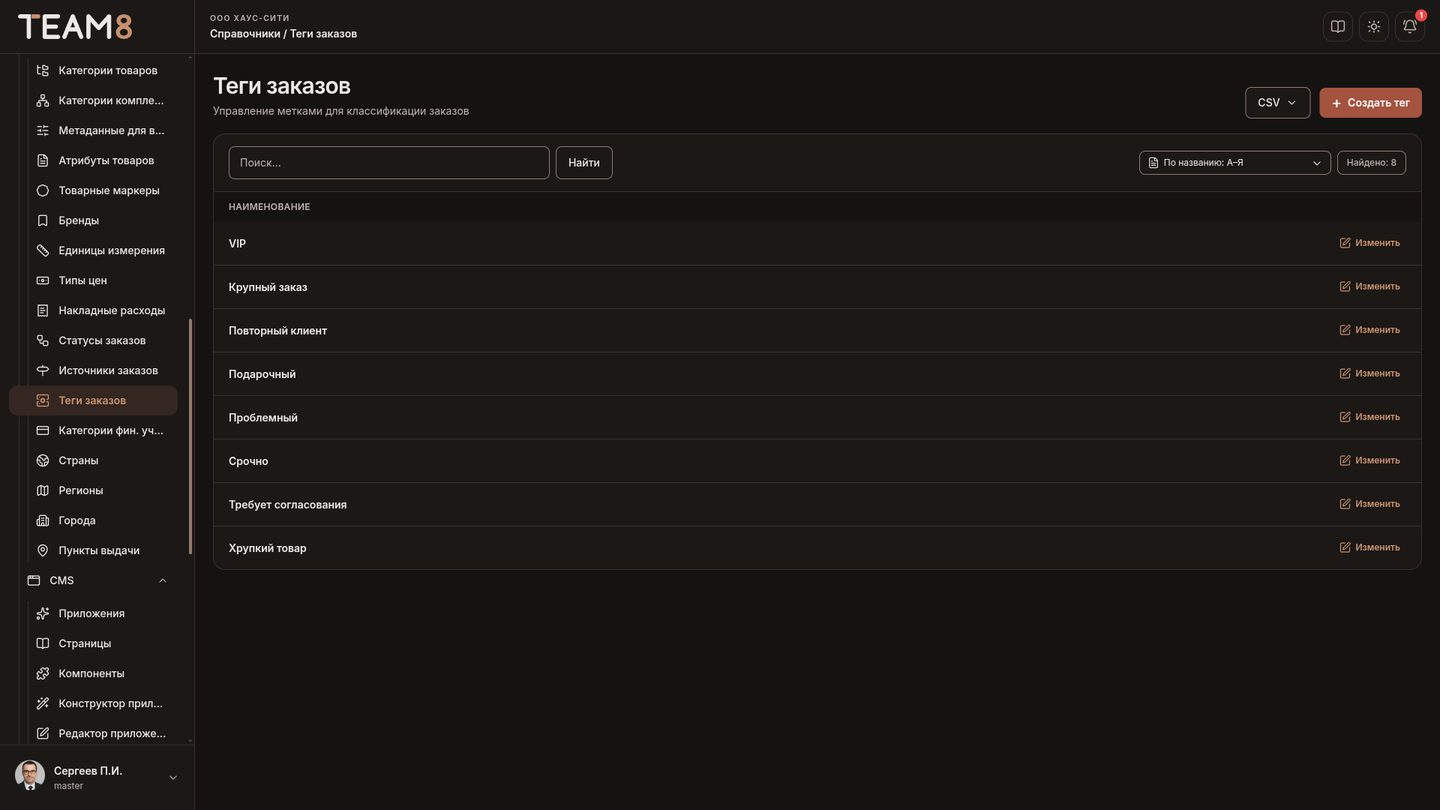Click the Страны globe icon

point(42,460)
